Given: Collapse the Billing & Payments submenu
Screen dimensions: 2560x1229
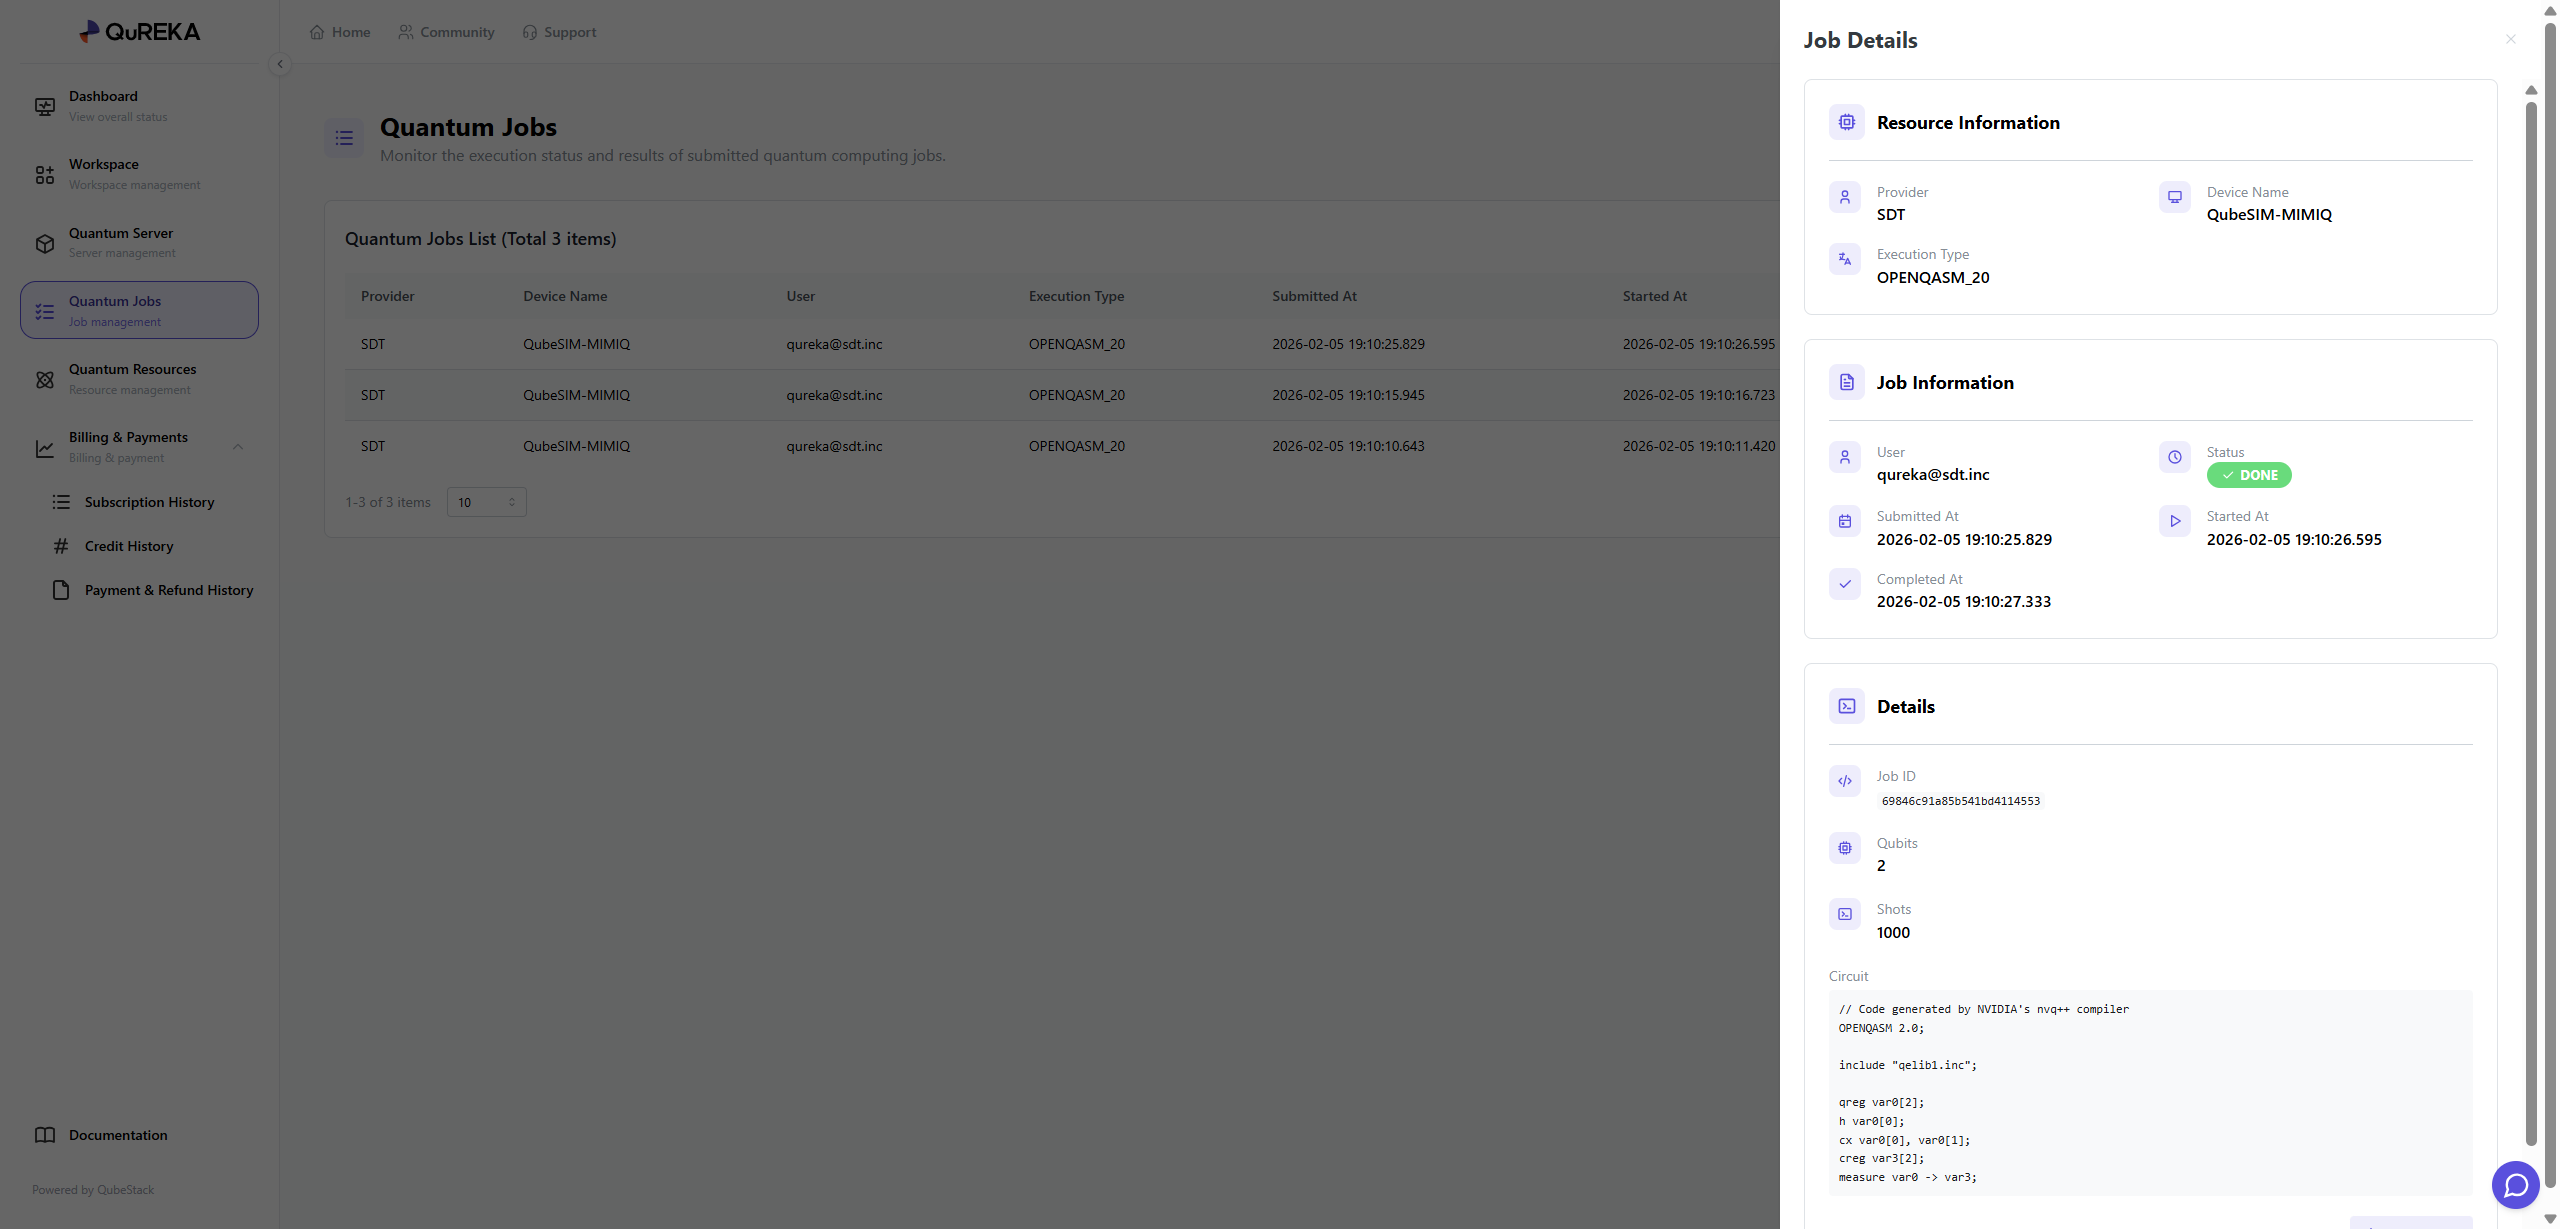Looking at the screenshot, I should point(238,447).
